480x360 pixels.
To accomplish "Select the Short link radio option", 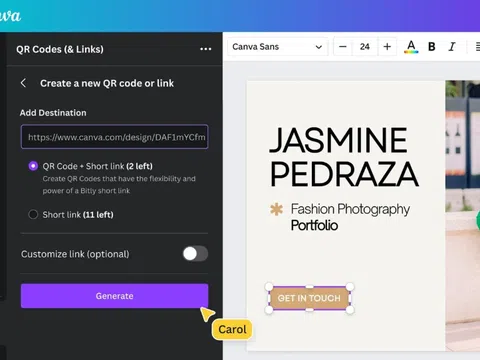I will tap(33, 214).
